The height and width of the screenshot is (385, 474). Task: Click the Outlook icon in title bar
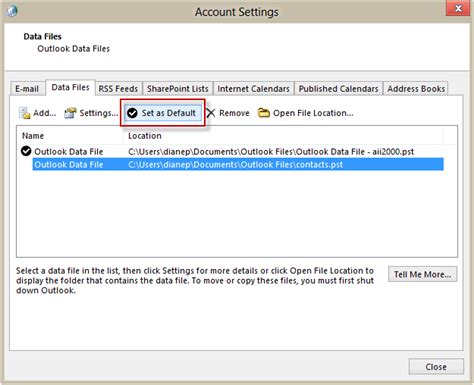[x=12, y=11]
